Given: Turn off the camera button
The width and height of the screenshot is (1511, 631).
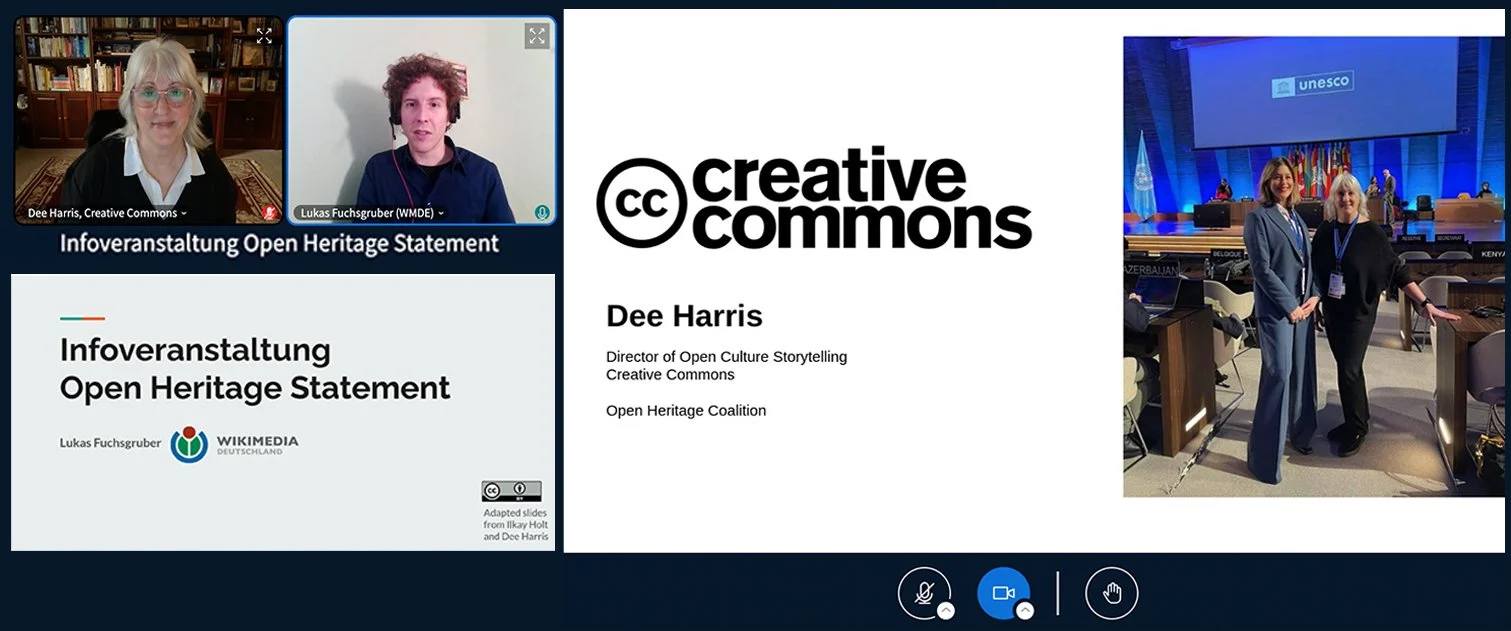Looking at the screenshot, I should tap(1003, 593).
